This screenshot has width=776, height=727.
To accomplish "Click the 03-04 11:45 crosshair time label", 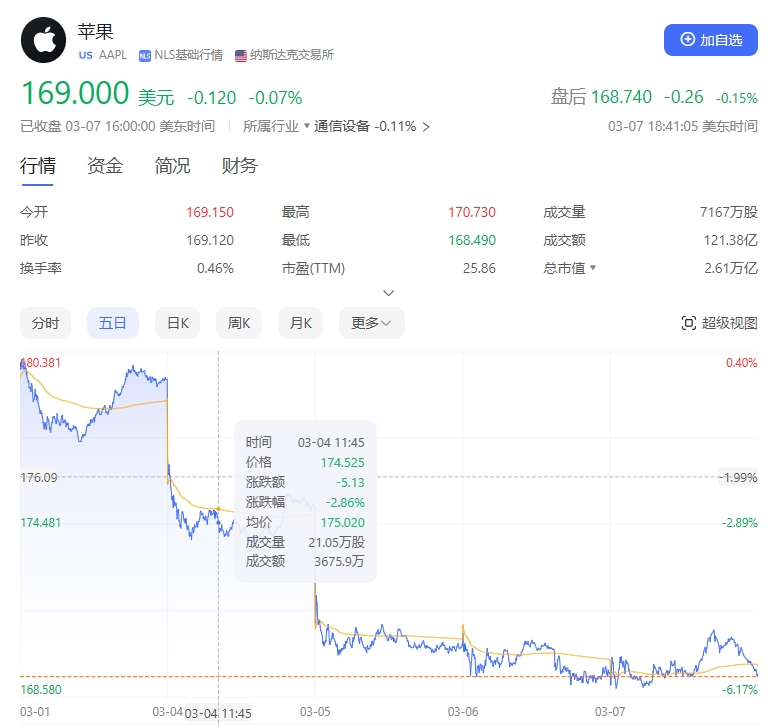I will [218, 714].
